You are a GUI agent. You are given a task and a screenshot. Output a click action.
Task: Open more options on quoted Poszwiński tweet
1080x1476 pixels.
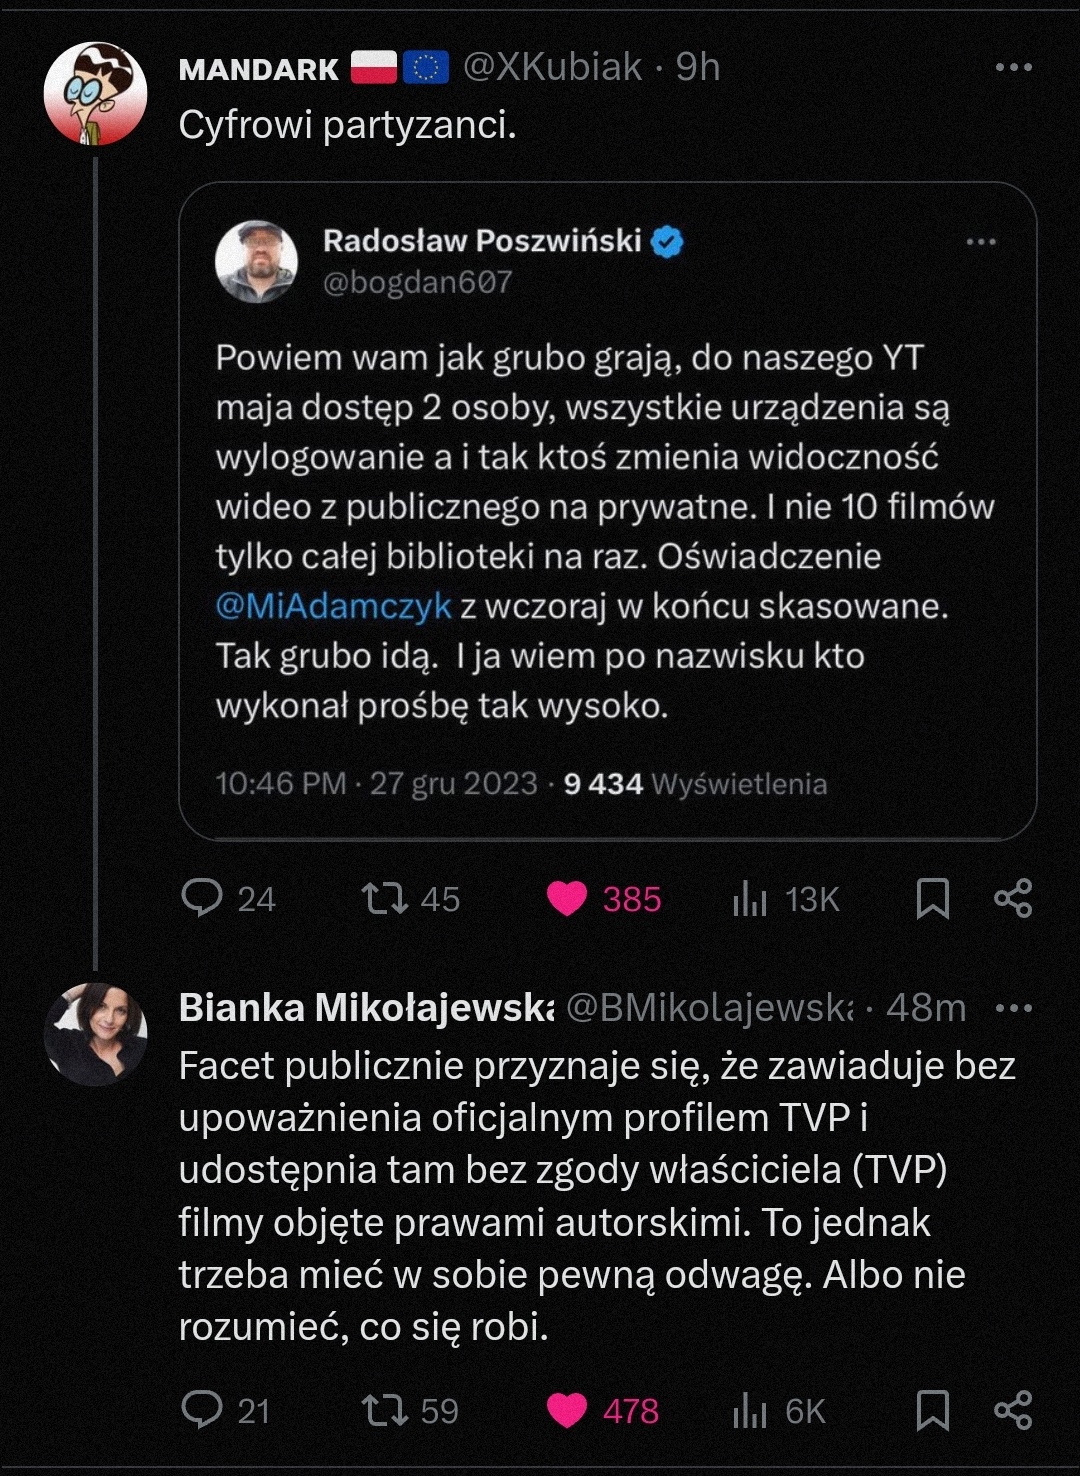click(x=981, y=242)
